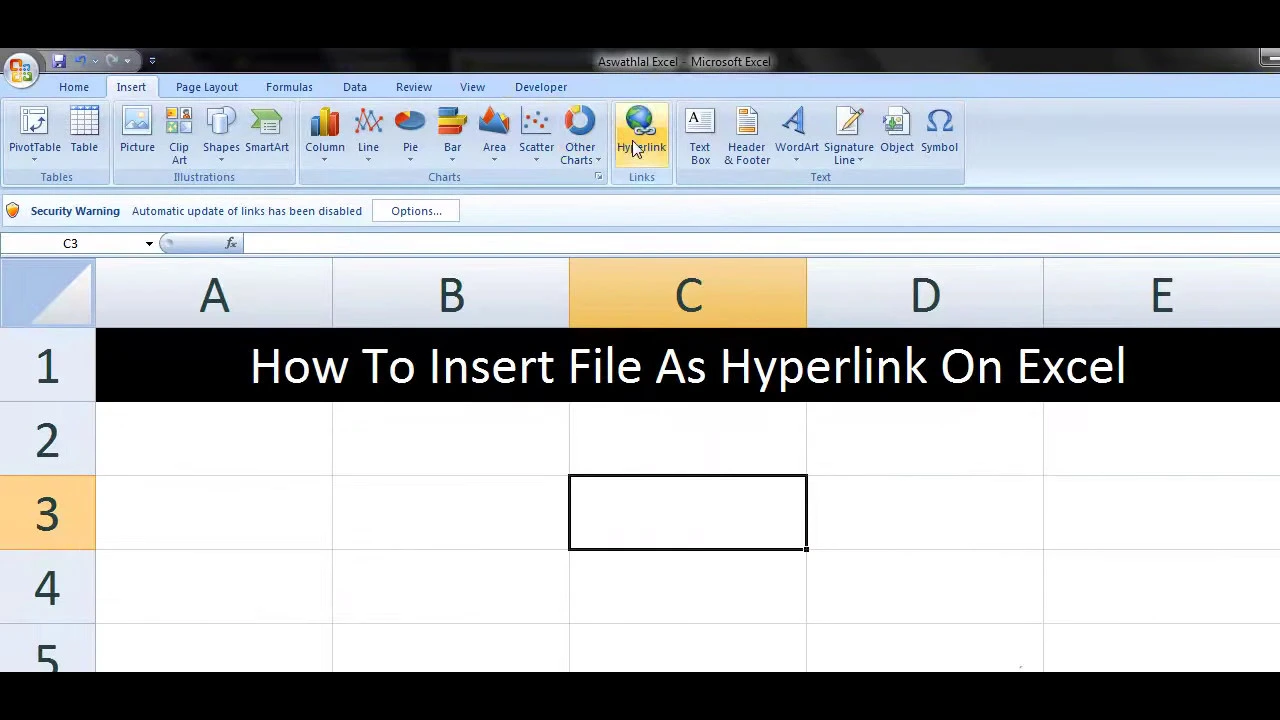The width and height of the screenshot is (1280, 720).
Task: Open the Charts dialog launcher
Action: pos(599,177)
